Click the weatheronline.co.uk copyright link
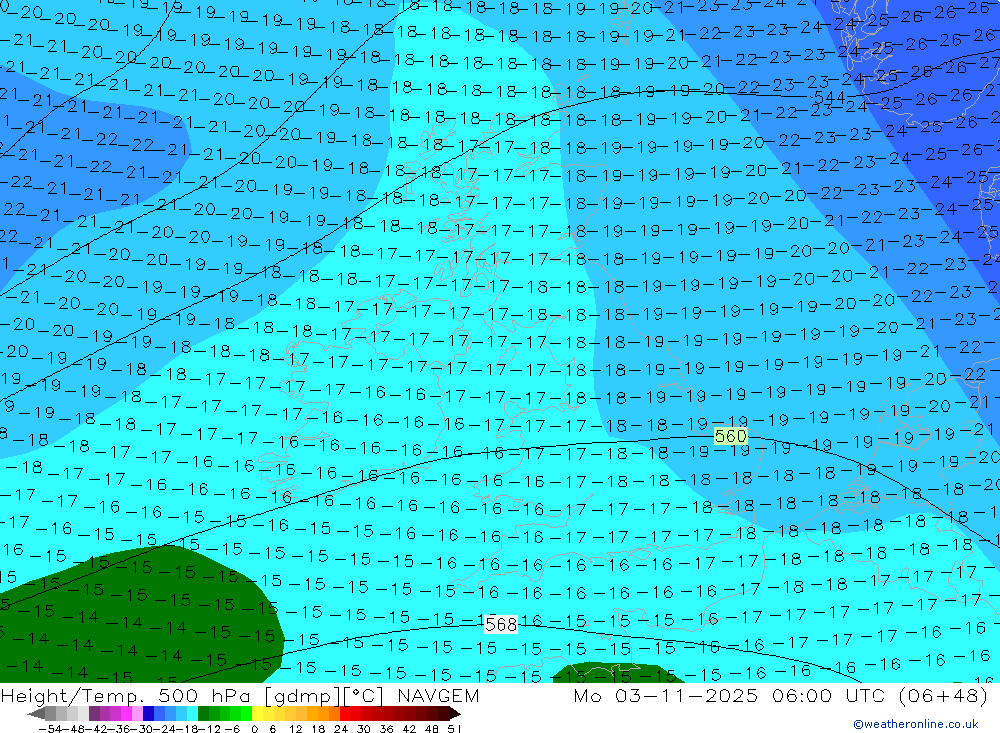The height and width of the screenshot is (733, 1000). click(x=916, y=724)
